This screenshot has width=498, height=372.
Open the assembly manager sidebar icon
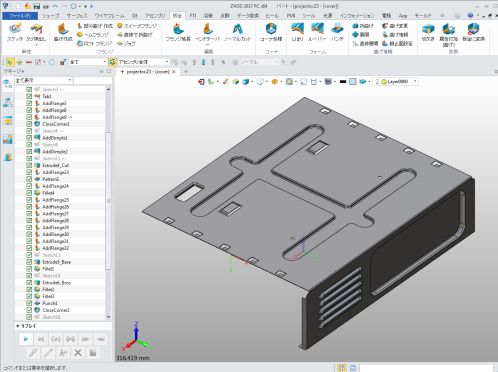point(7,103)
